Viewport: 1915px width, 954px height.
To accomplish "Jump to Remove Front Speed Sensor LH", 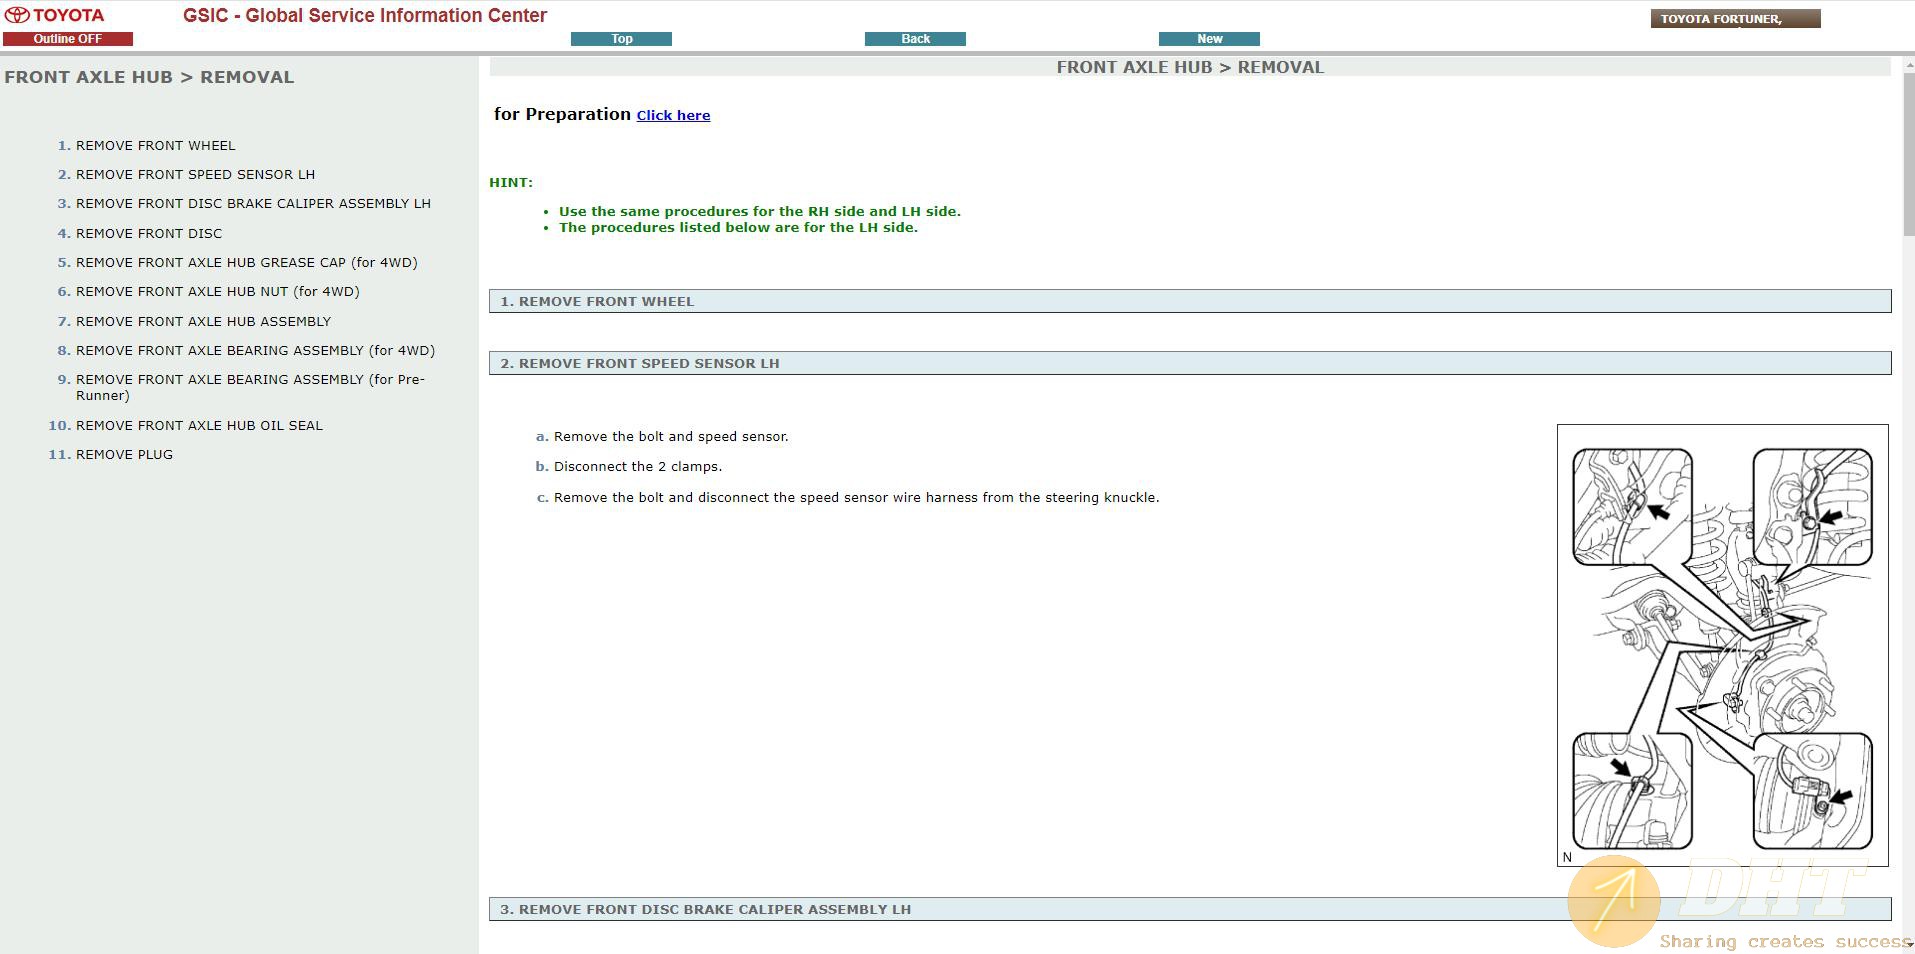I will 195,174.
